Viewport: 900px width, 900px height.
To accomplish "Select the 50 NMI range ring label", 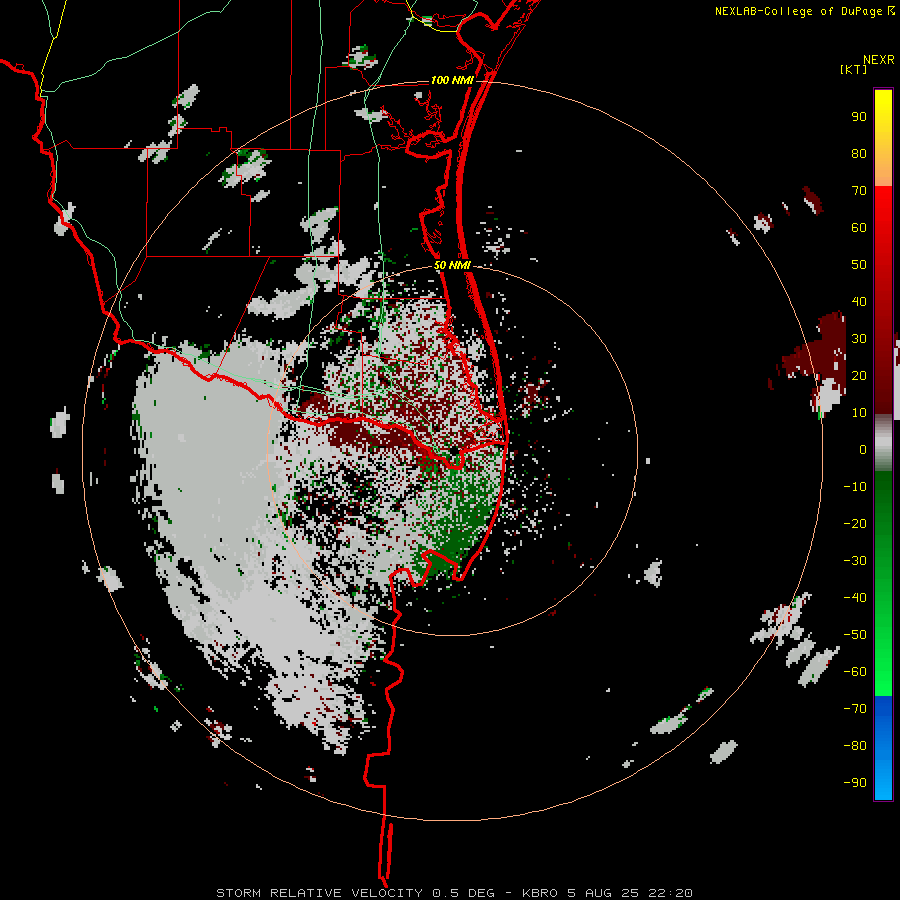I will tap(452, 265).
